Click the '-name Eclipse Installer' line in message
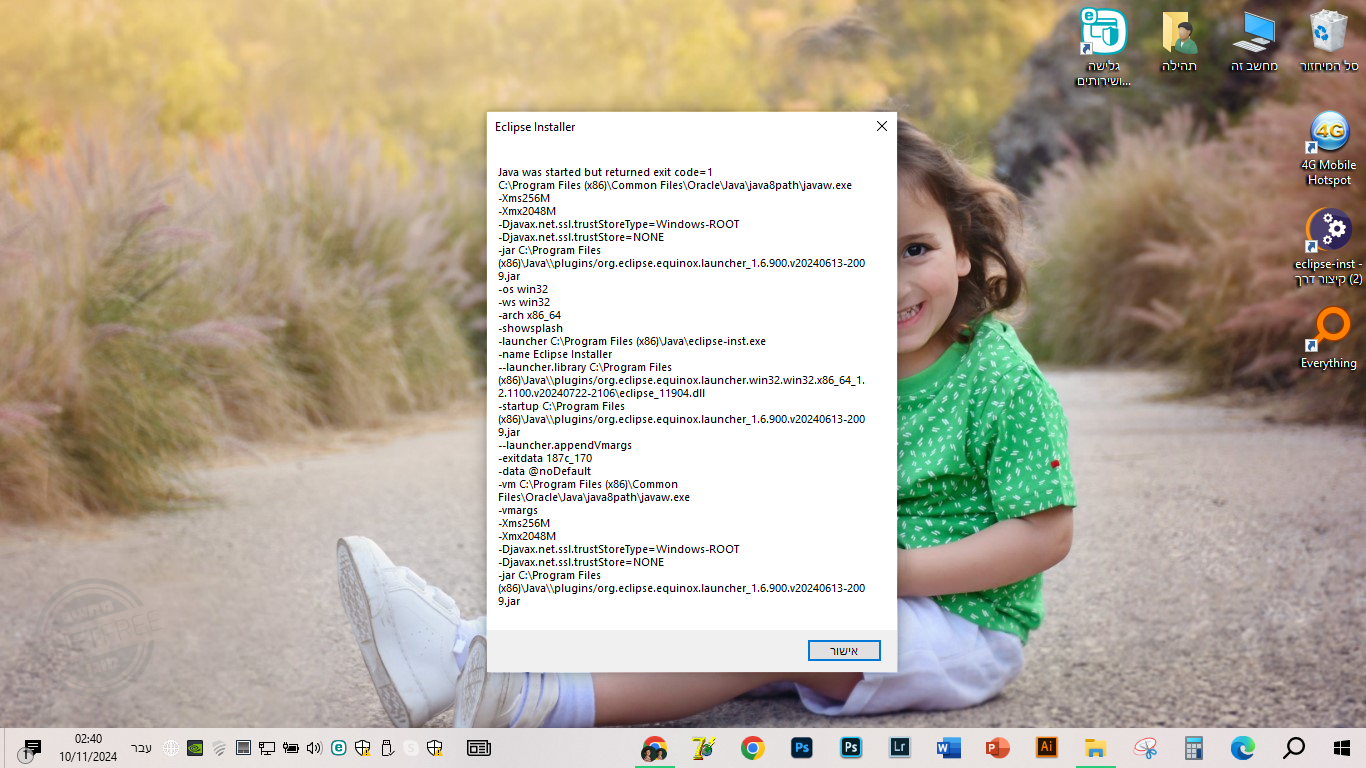Viewport: 1366px width, 768px height. (555, 354)
